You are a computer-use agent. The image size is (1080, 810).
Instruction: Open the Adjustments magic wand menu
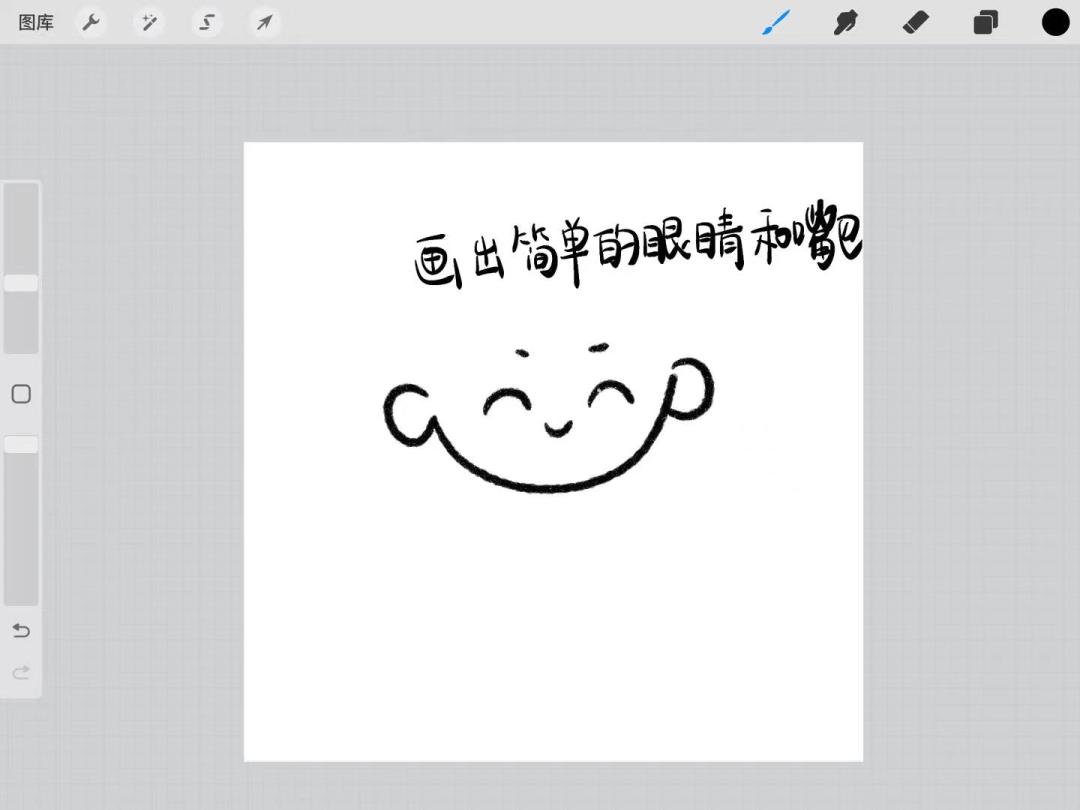tap(149, 22)
